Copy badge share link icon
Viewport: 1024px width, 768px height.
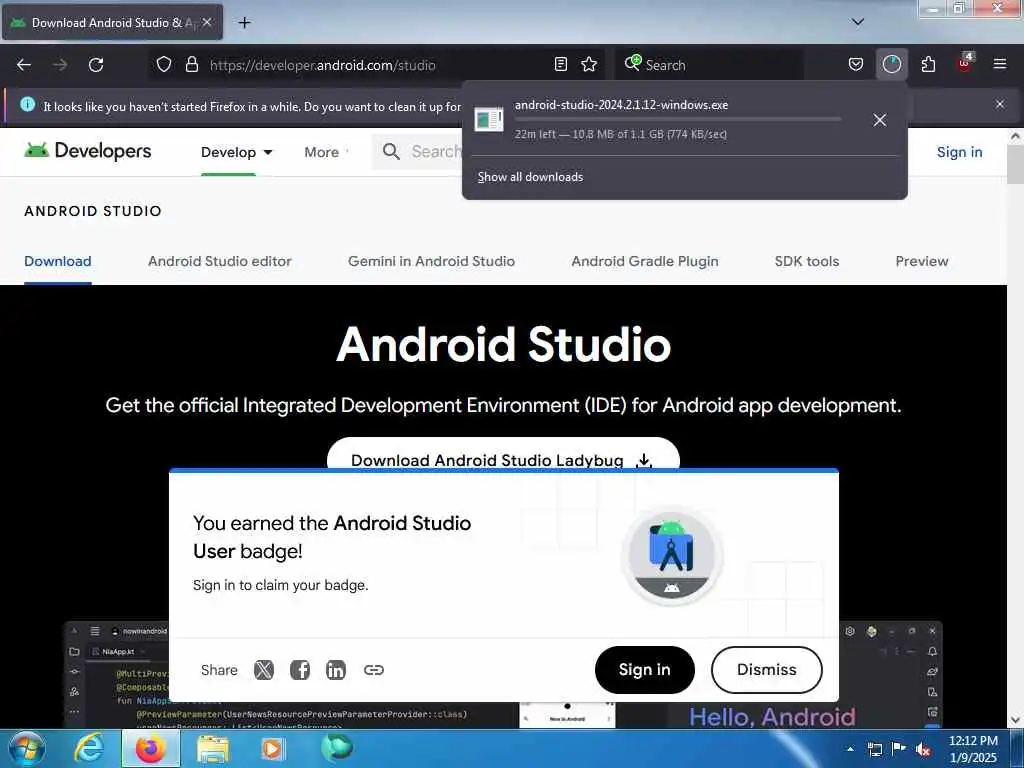(374, 670)
